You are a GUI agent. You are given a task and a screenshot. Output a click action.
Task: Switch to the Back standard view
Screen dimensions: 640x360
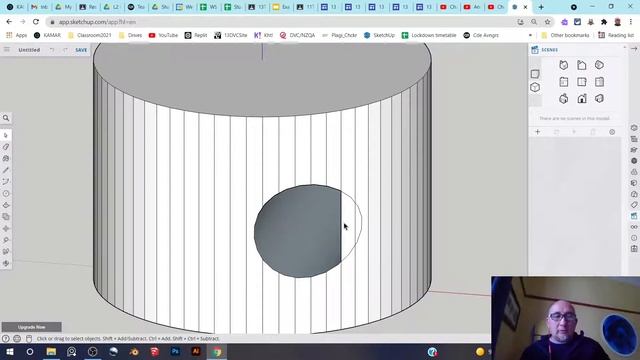(582, 82)
